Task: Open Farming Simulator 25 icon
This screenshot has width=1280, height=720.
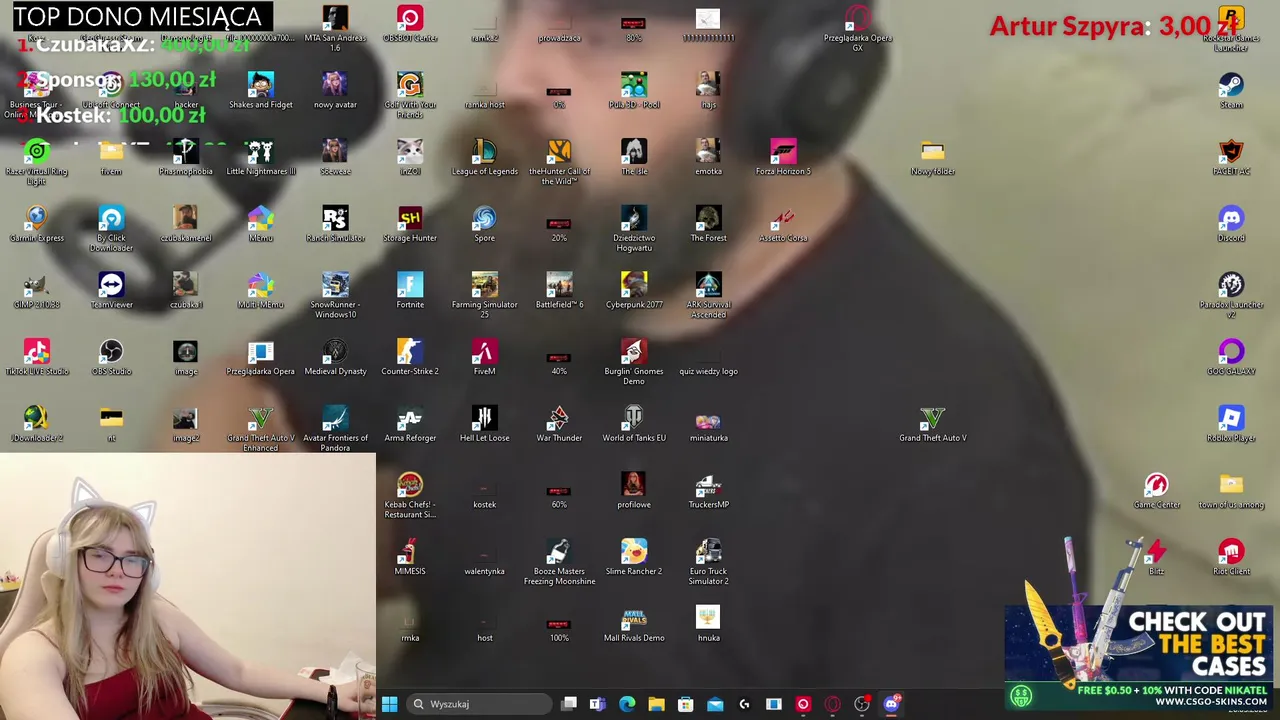Action: point(484,296)
